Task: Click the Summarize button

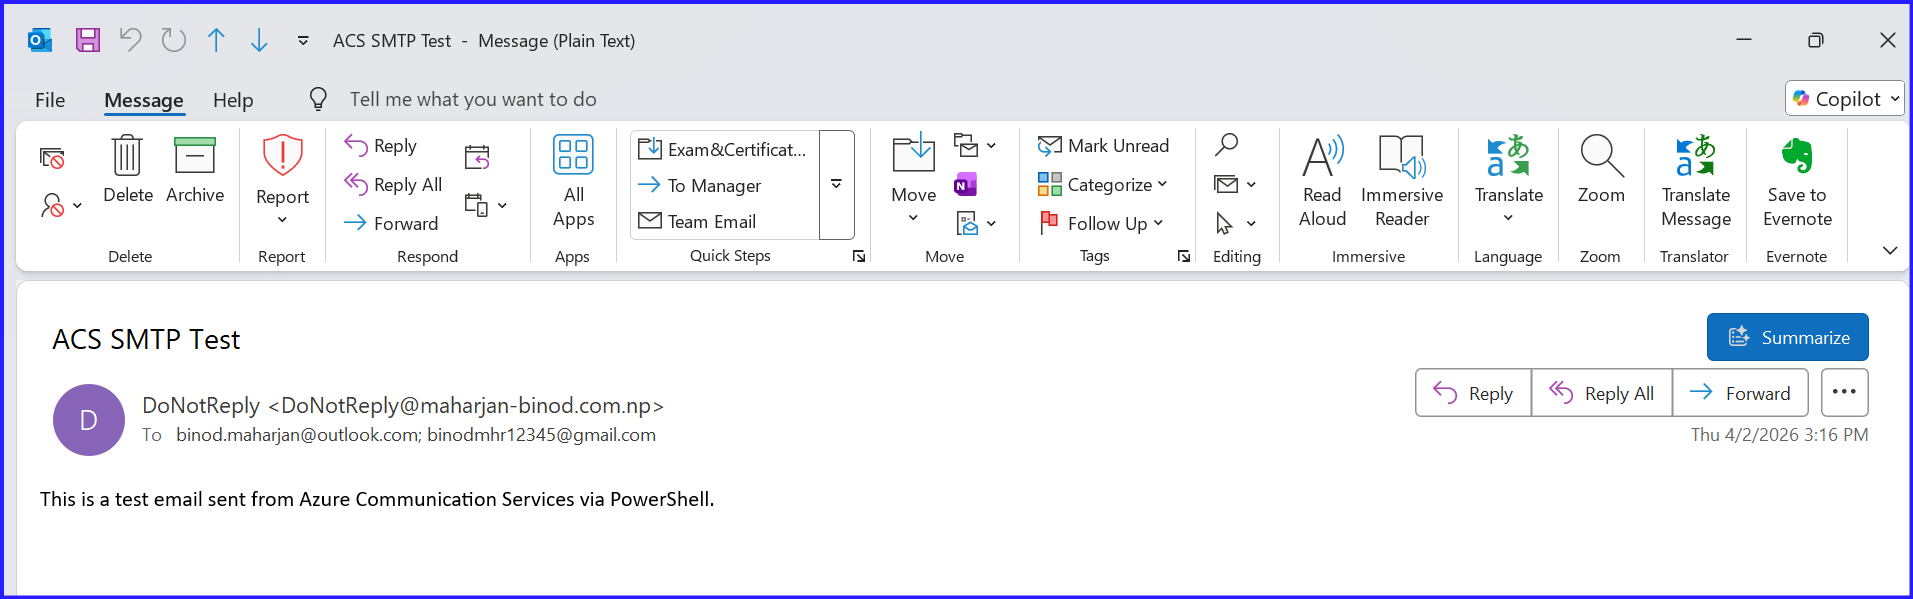Action: tap(1788, 337)
